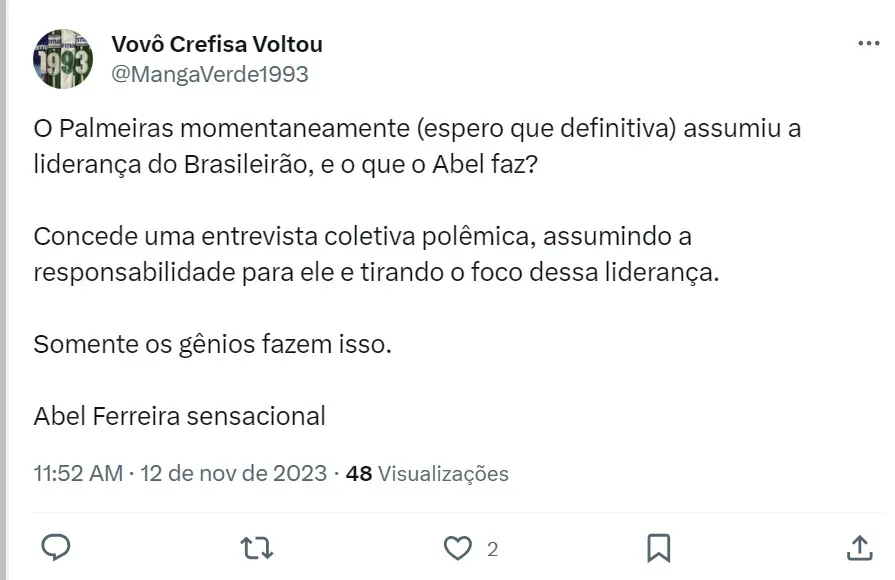This screenshot has width=895, height=580.
Task: Repost this tweet with the retweet icon
Action: coord(257,547)
